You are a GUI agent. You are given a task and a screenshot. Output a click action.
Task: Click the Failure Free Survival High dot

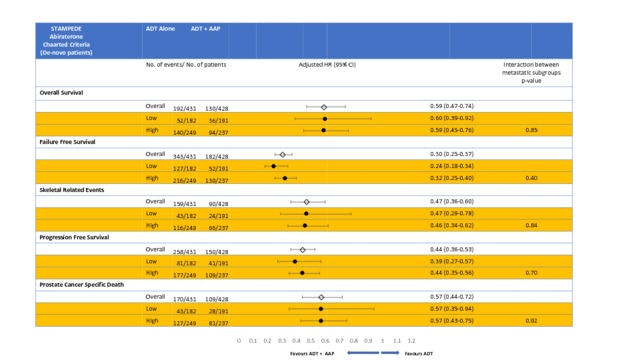click(285, 178)
